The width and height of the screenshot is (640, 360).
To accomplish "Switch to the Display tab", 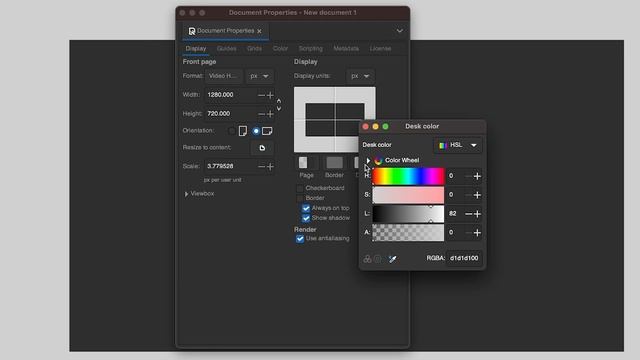I will pos(196,49).
